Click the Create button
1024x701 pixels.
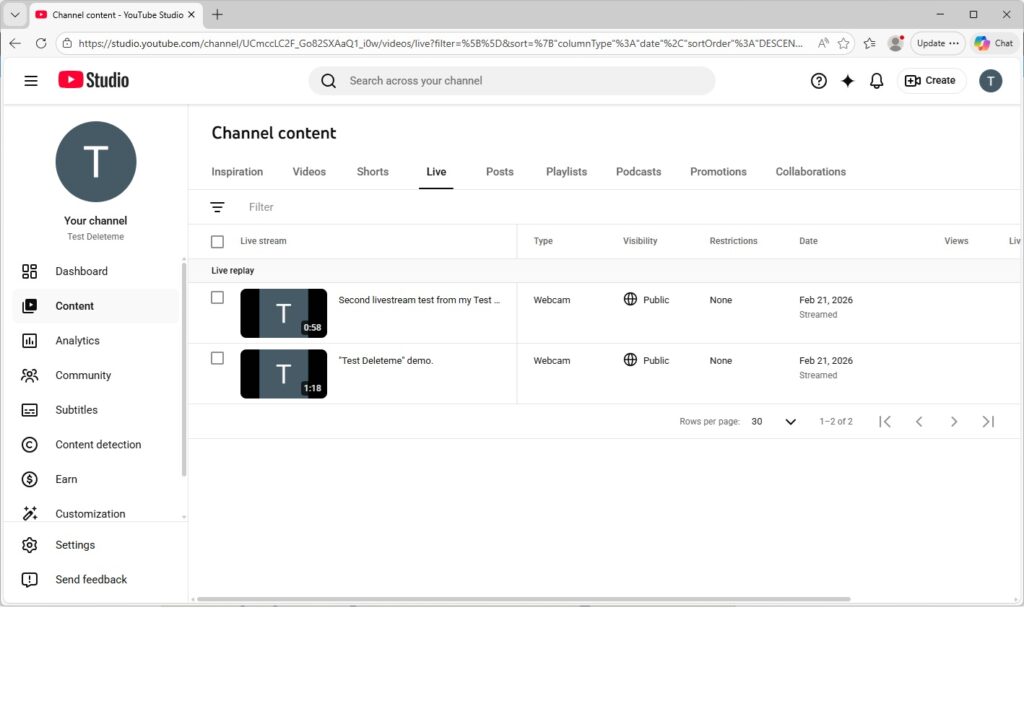[x=930, y=81]
